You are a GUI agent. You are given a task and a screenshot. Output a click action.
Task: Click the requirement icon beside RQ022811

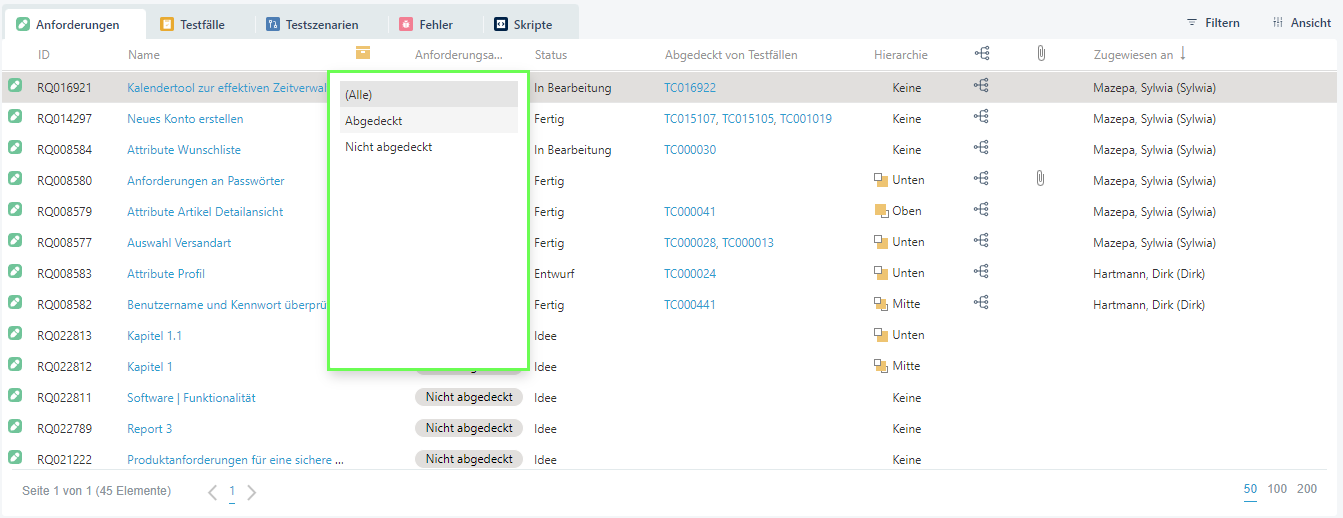15,397
